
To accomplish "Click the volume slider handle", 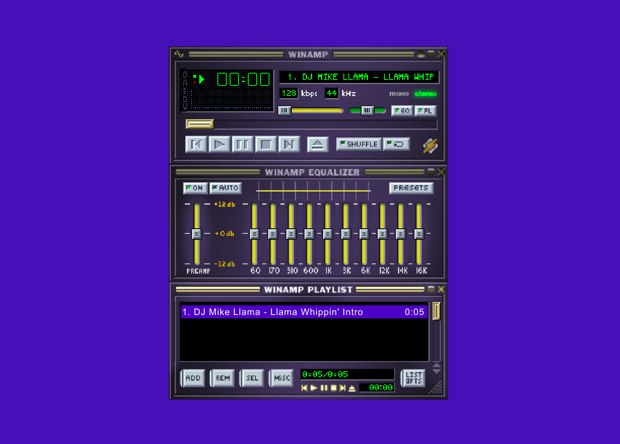I will (x=284, y=111).
